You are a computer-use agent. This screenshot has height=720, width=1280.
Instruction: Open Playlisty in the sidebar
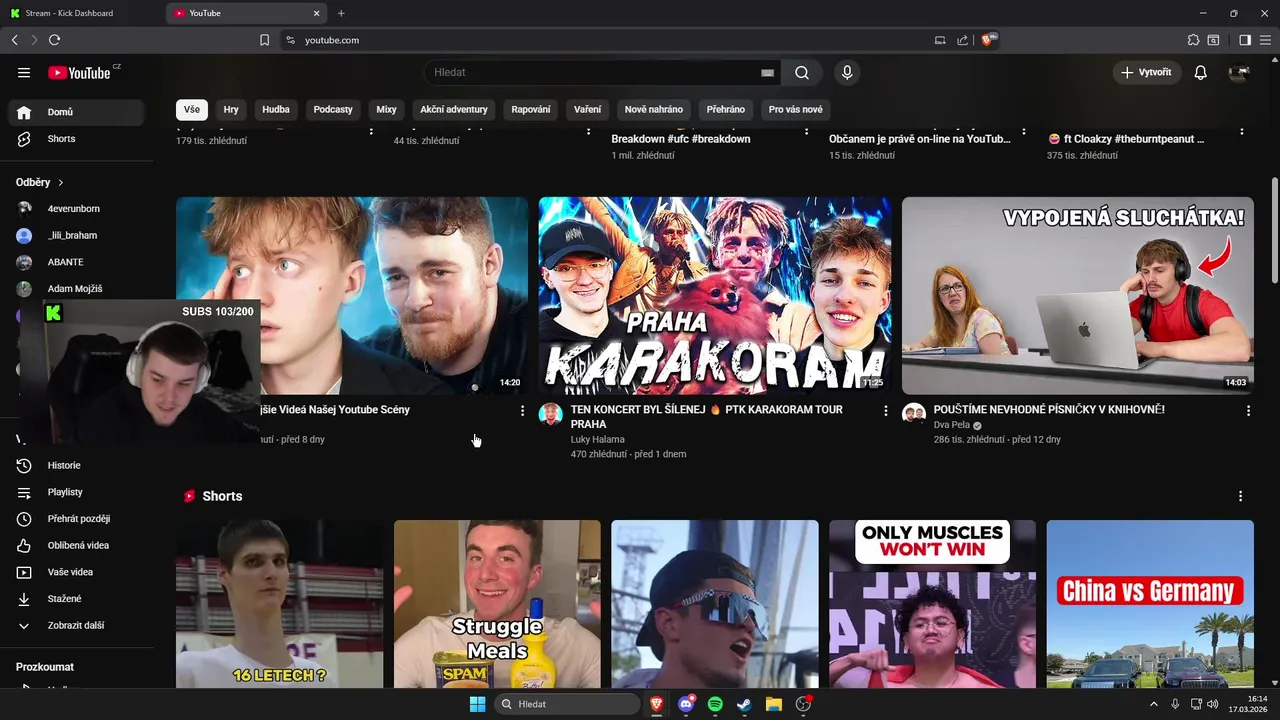(76, 493)
